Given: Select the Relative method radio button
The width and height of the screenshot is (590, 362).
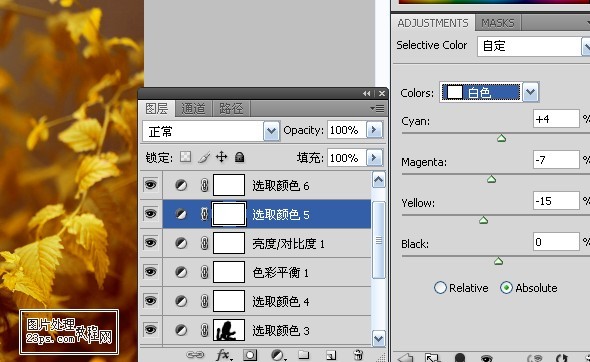Looking at the screenshot, I should pyautogui.click(x=440, y=288).
